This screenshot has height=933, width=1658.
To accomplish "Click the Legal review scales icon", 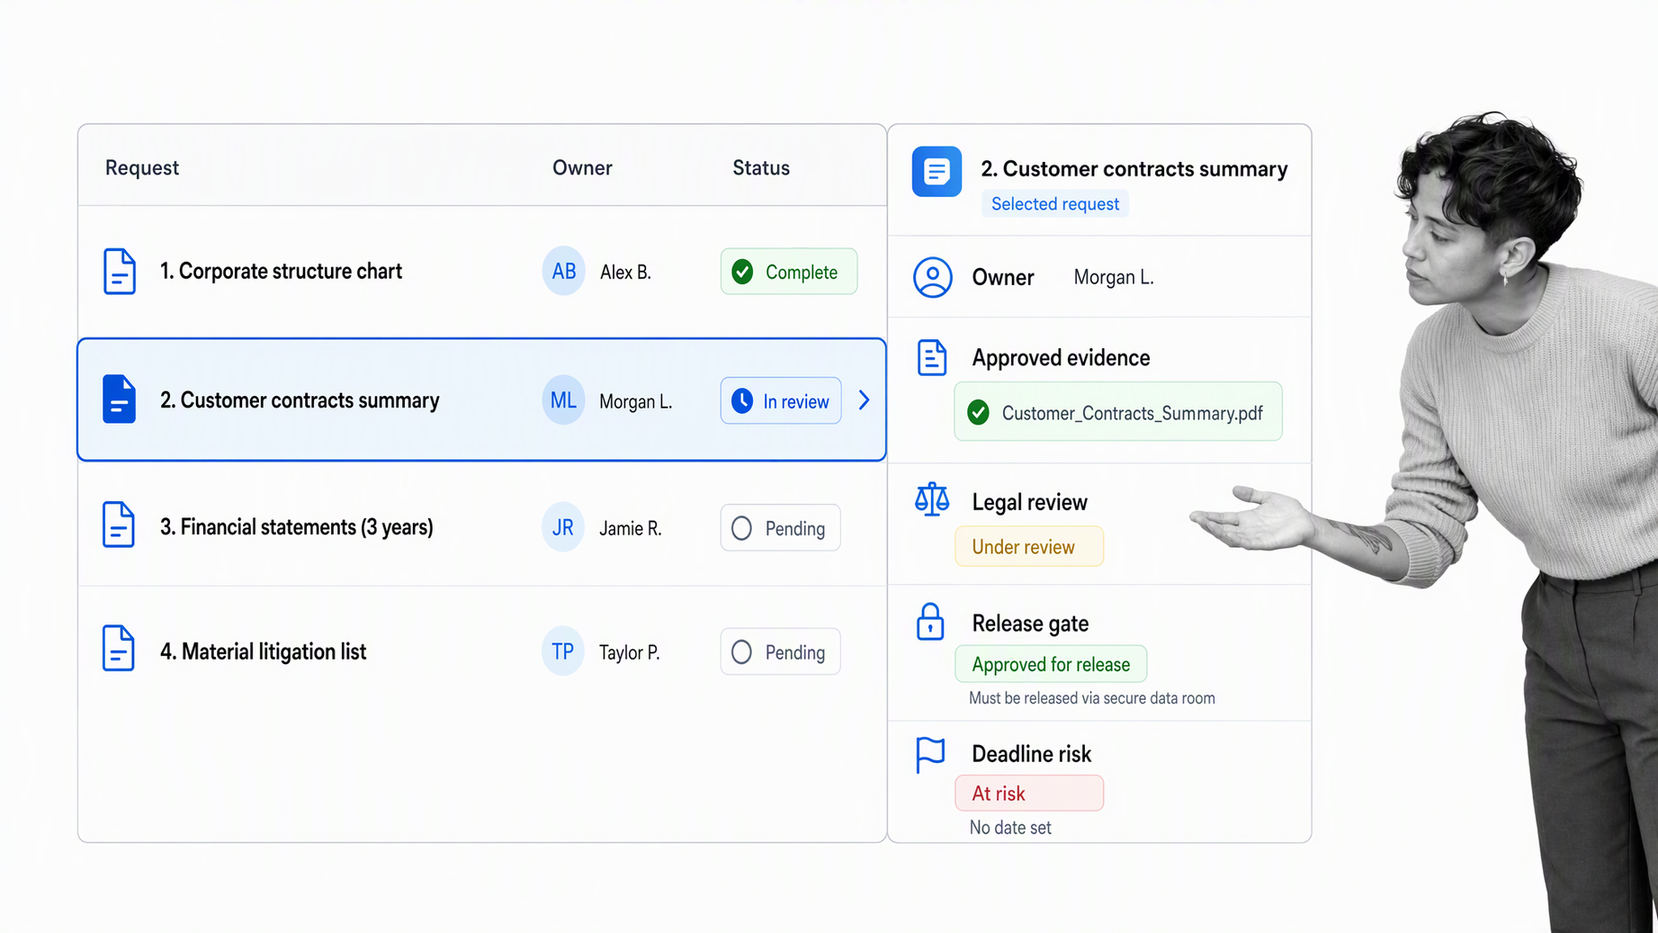I will pos(932,499).
